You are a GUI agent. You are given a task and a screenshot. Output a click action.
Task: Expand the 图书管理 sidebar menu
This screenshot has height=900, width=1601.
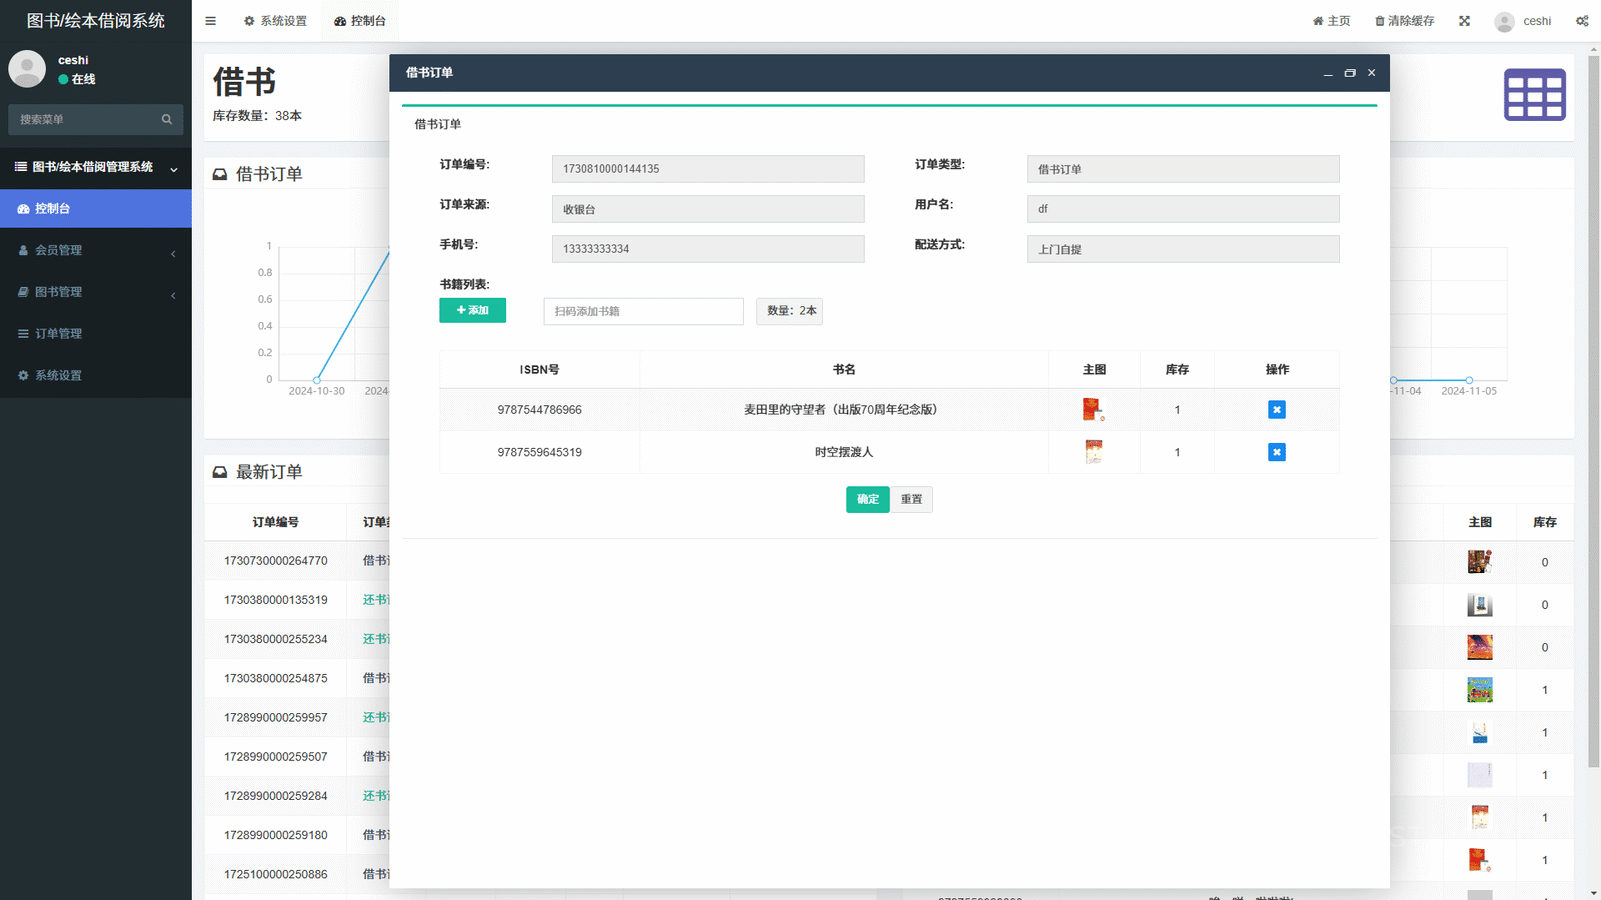pos(95,292)
